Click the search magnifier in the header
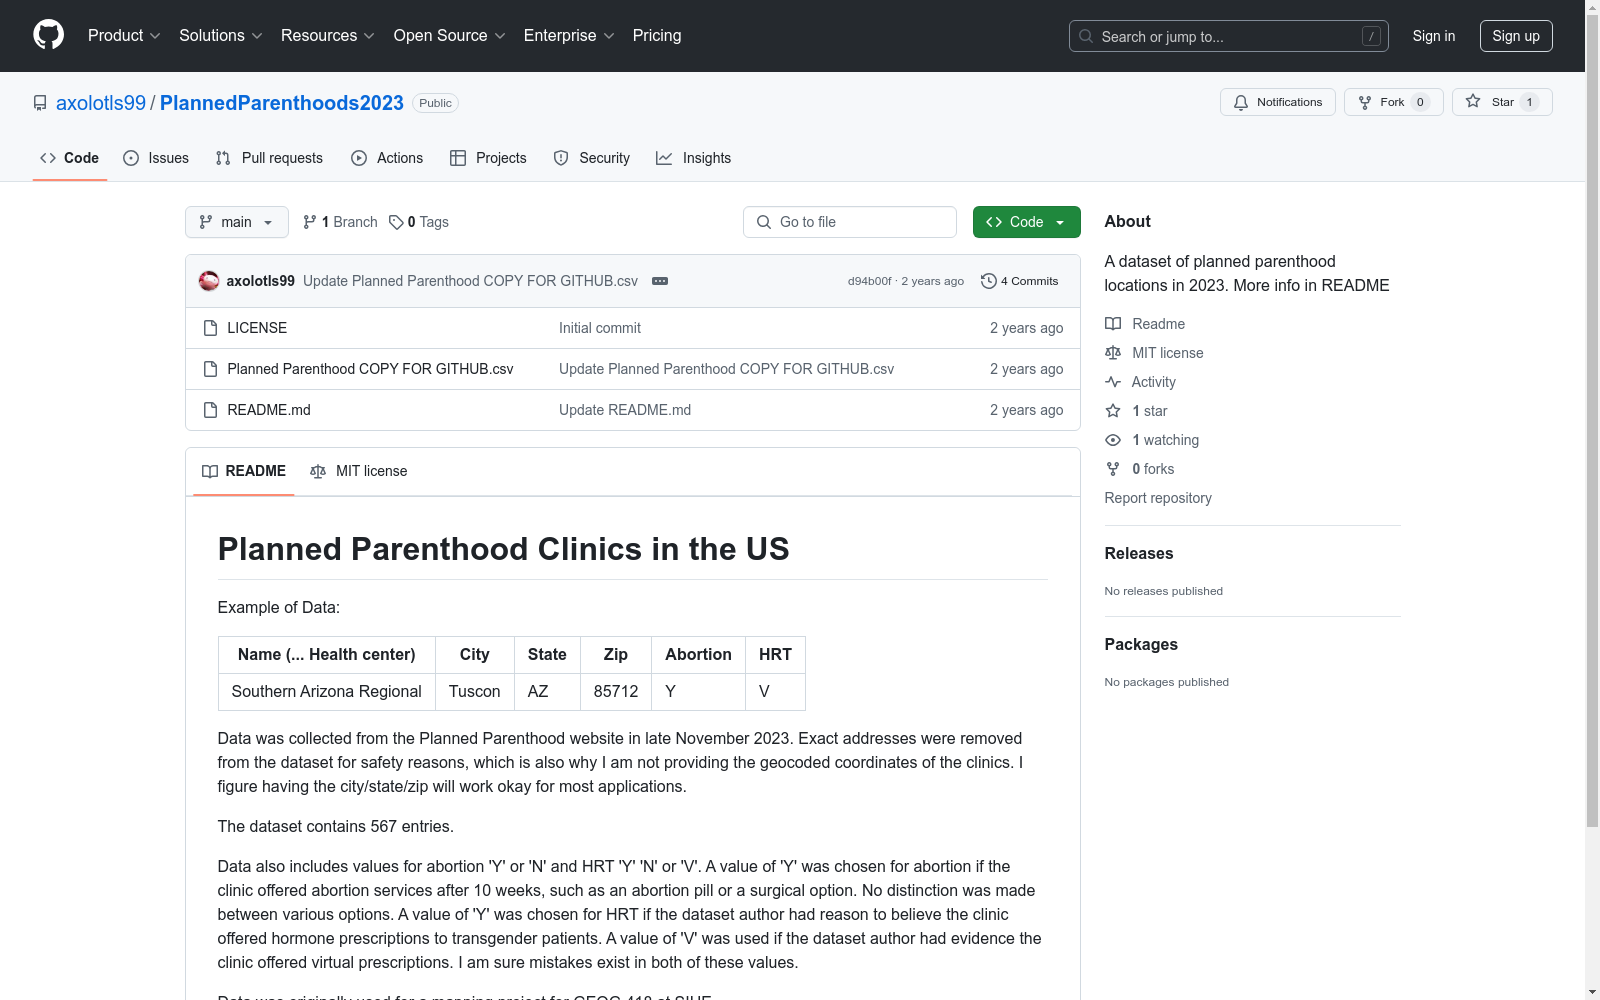 (x=1086, y=36)
